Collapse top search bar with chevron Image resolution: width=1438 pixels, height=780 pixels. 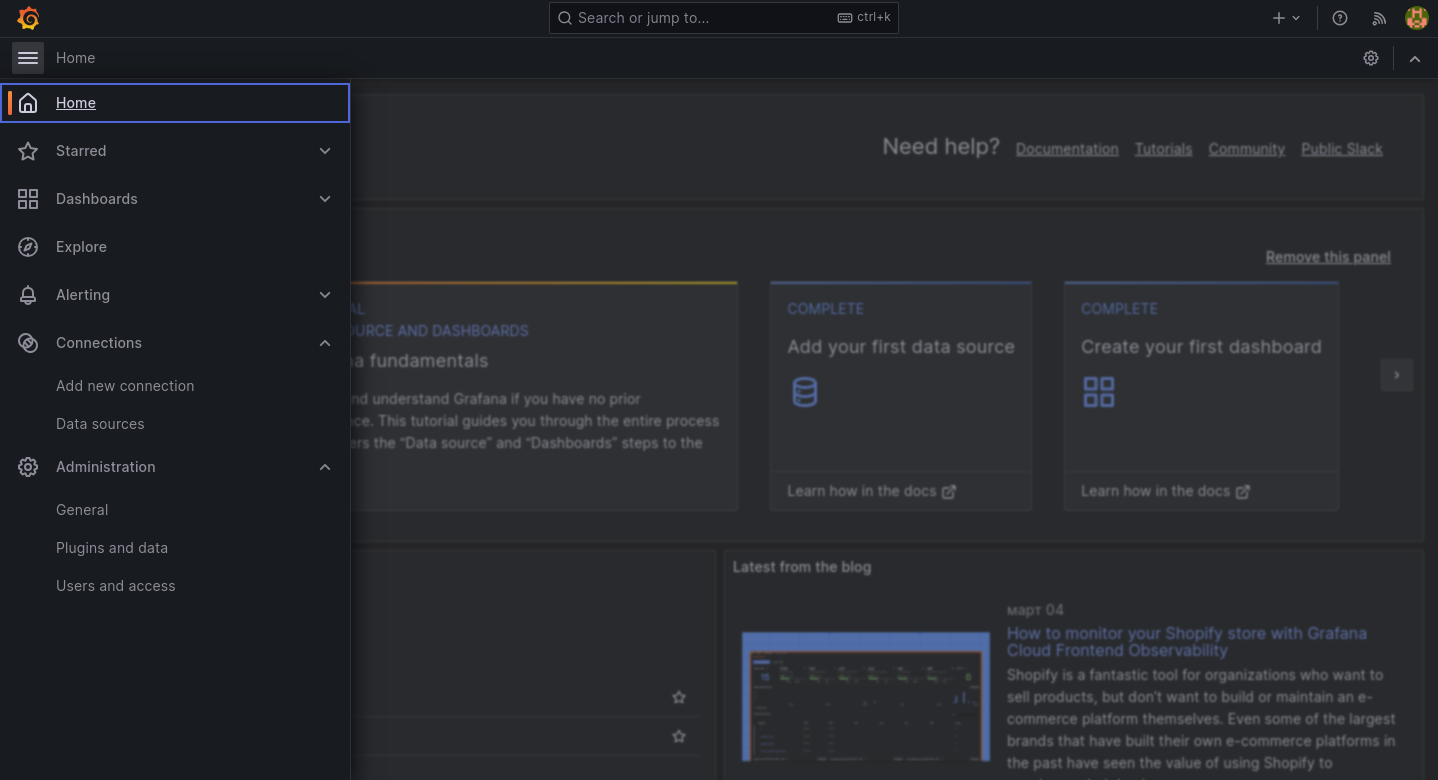[x=1415, y=58]
